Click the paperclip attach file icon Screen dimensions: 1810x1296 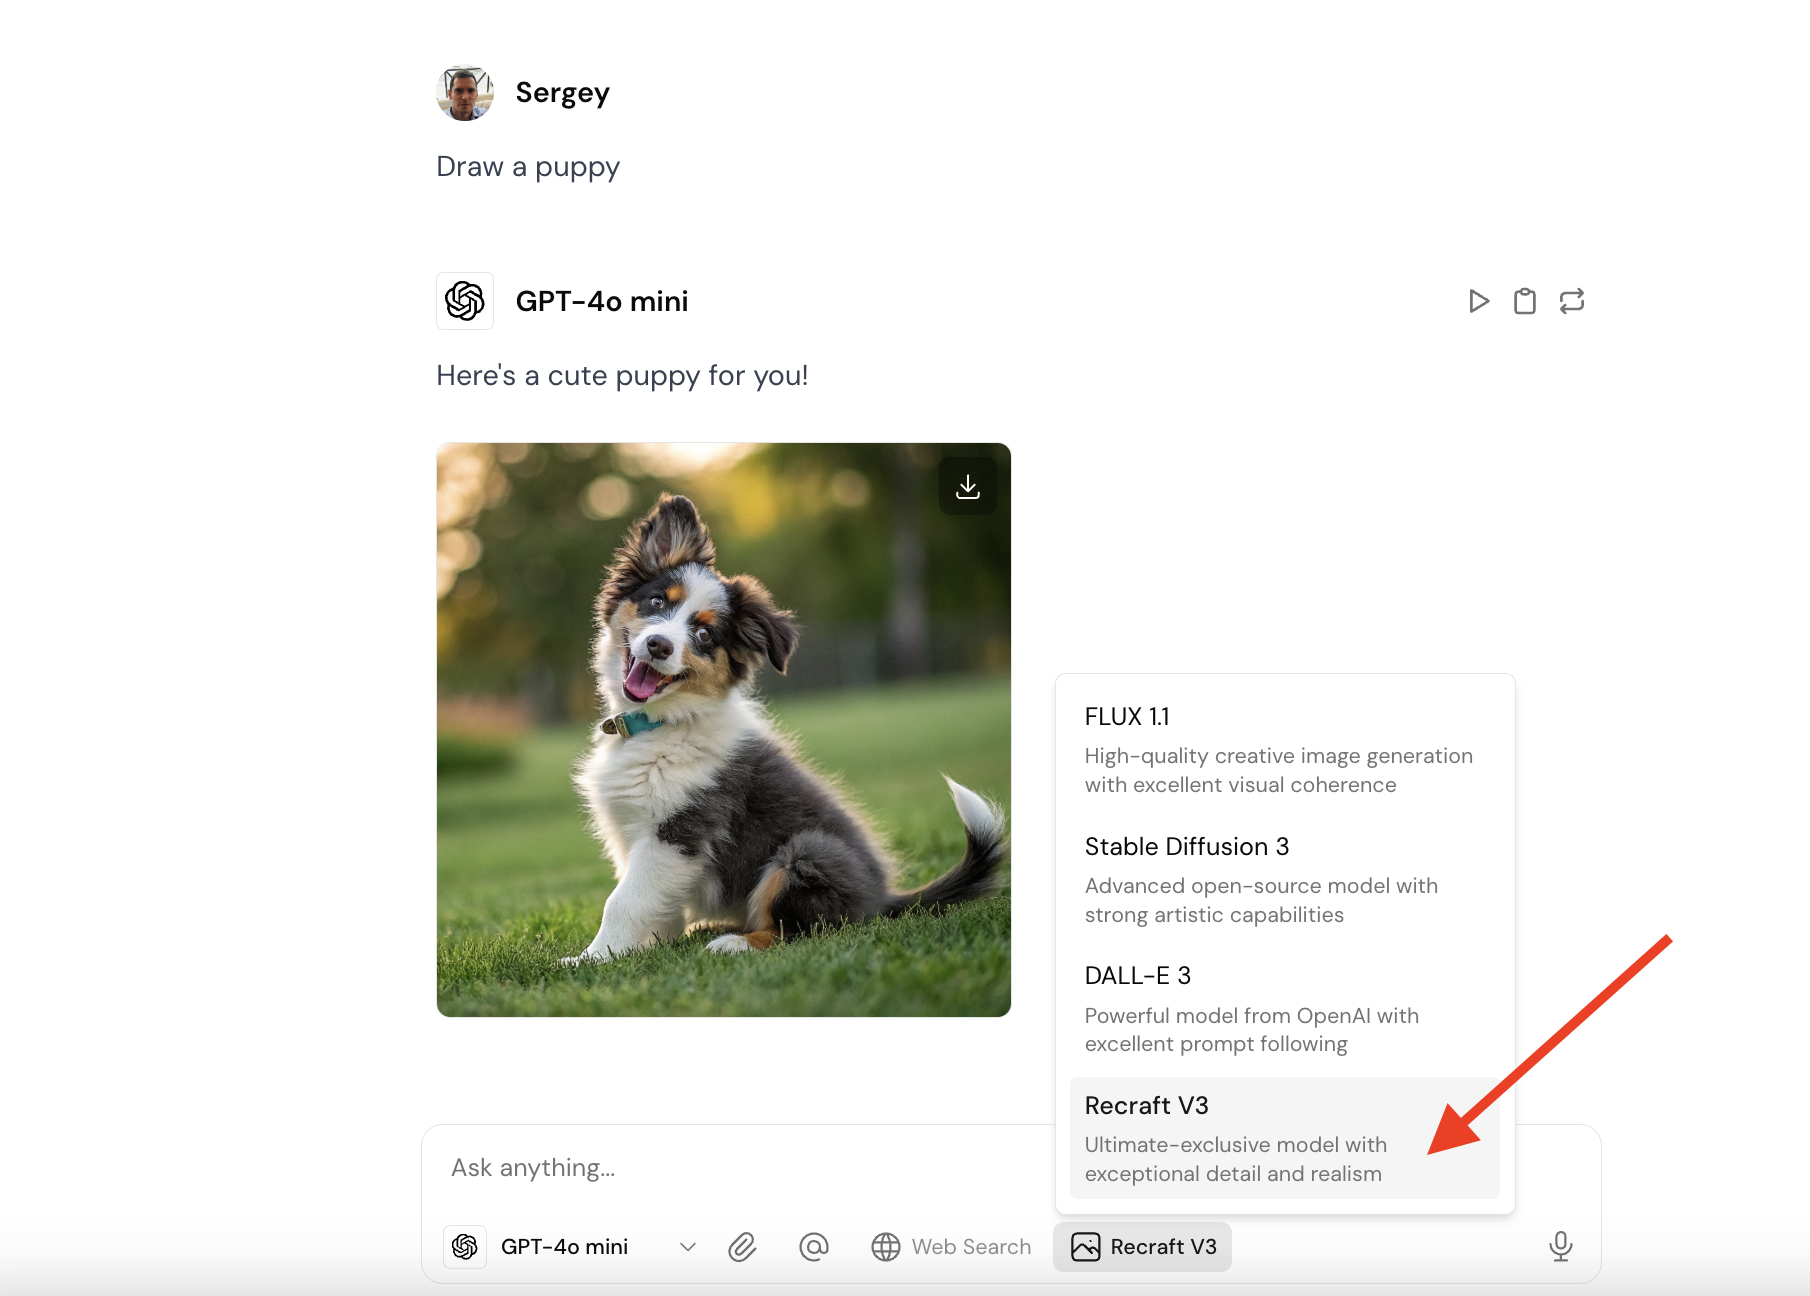(x=742, y=1247)
